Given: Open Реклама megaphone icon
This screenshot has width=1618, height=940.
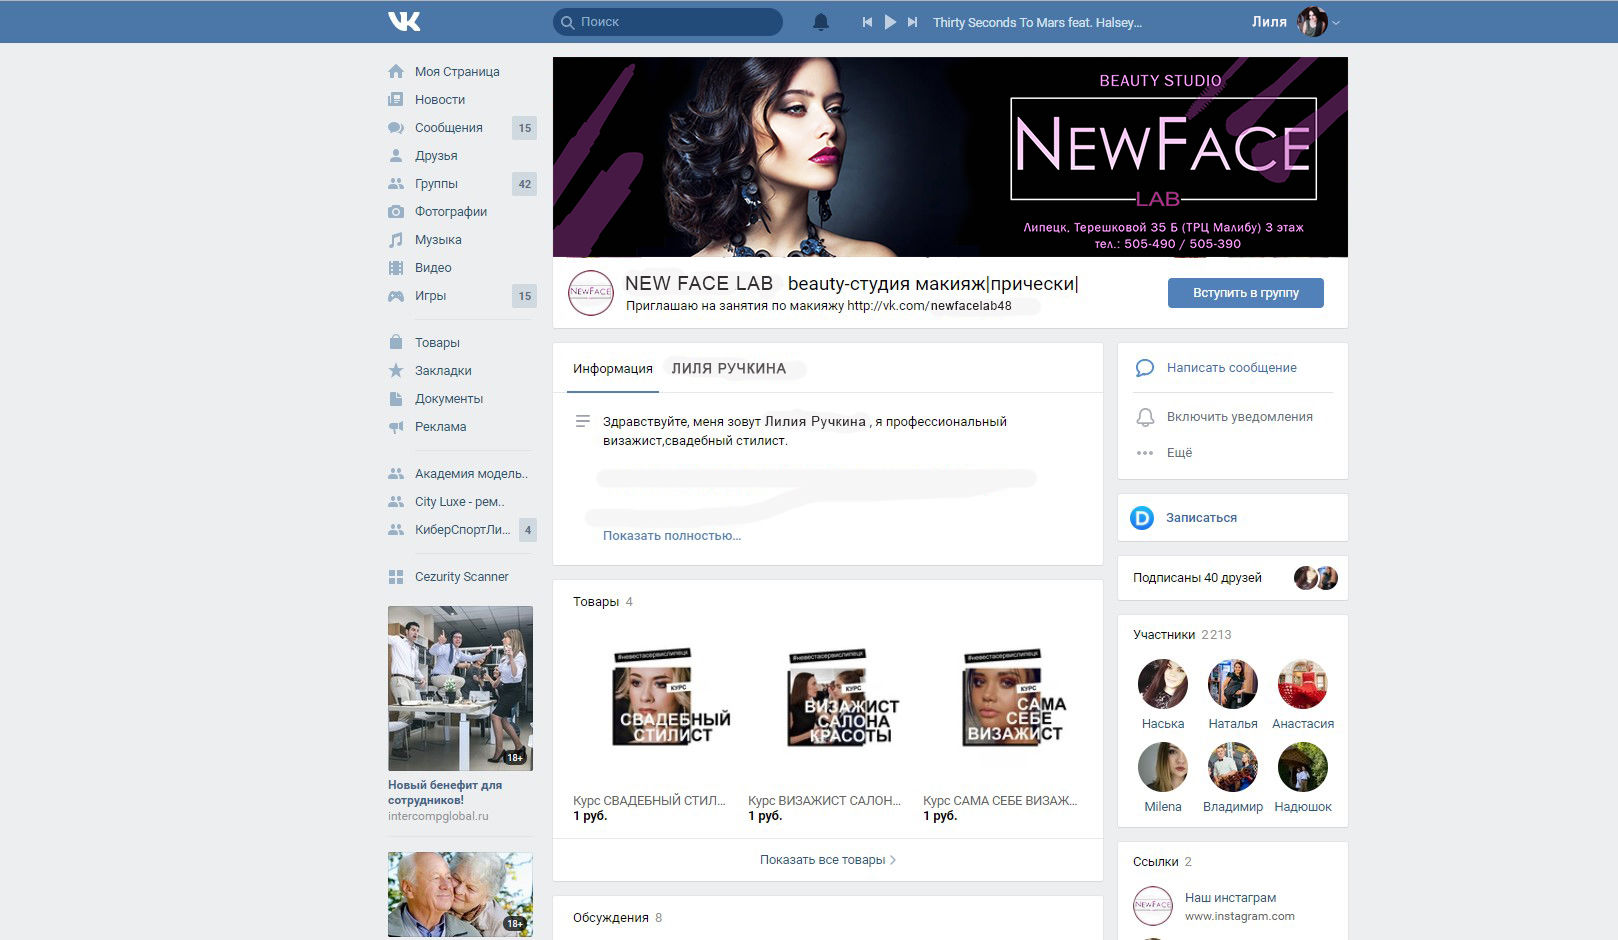Looking at the screenshot, I should click(396, 427).
